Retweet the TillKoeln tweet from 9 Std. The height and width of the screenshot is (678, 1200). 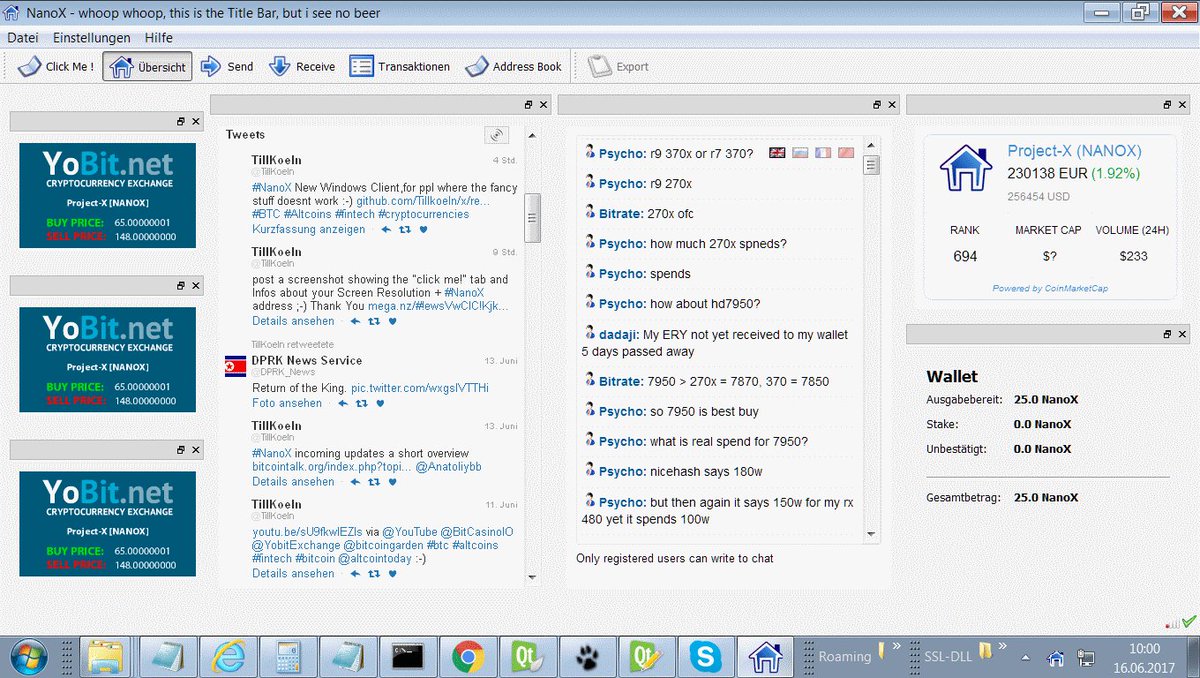[x=374, y=321]
